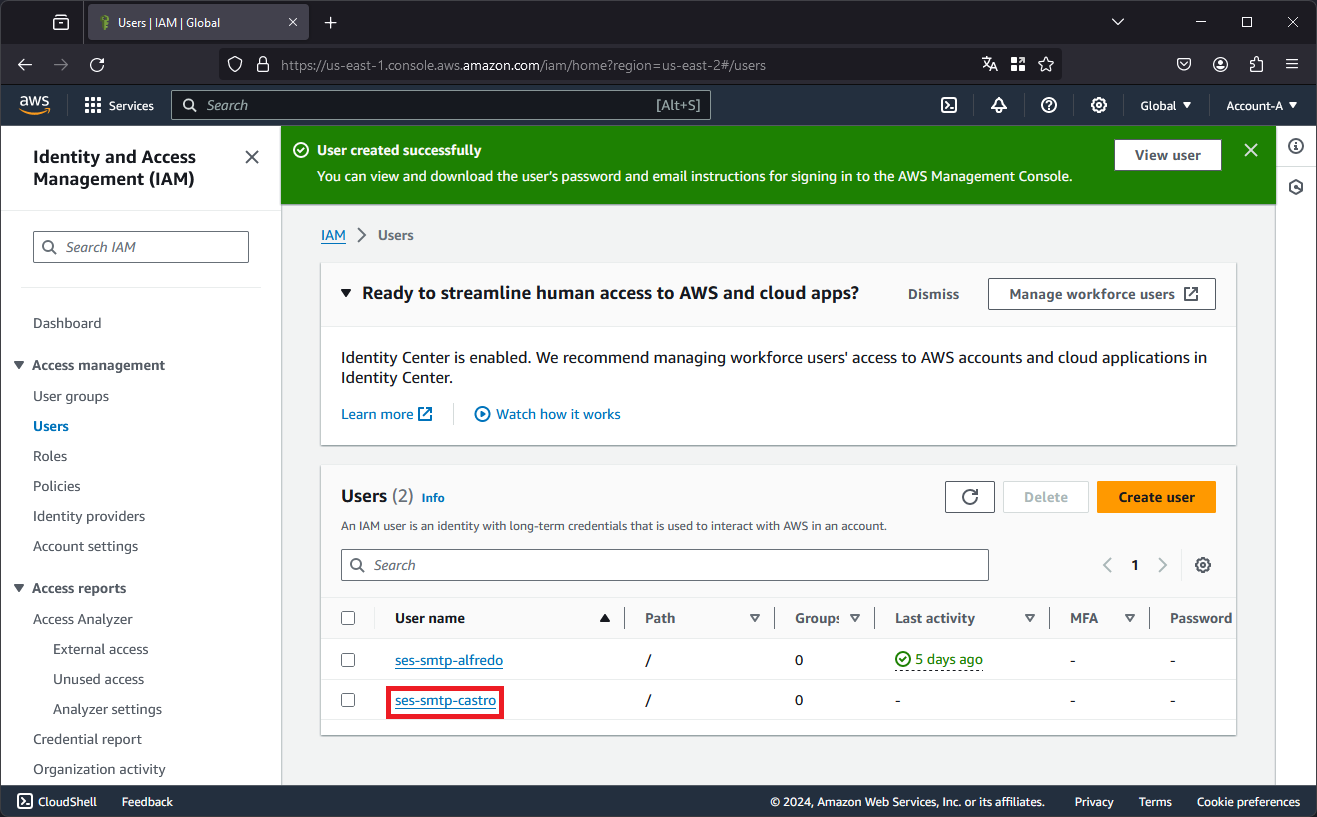Follow the Learn more link
This screenshot has height=817, width=1317.
click(387, 414)
